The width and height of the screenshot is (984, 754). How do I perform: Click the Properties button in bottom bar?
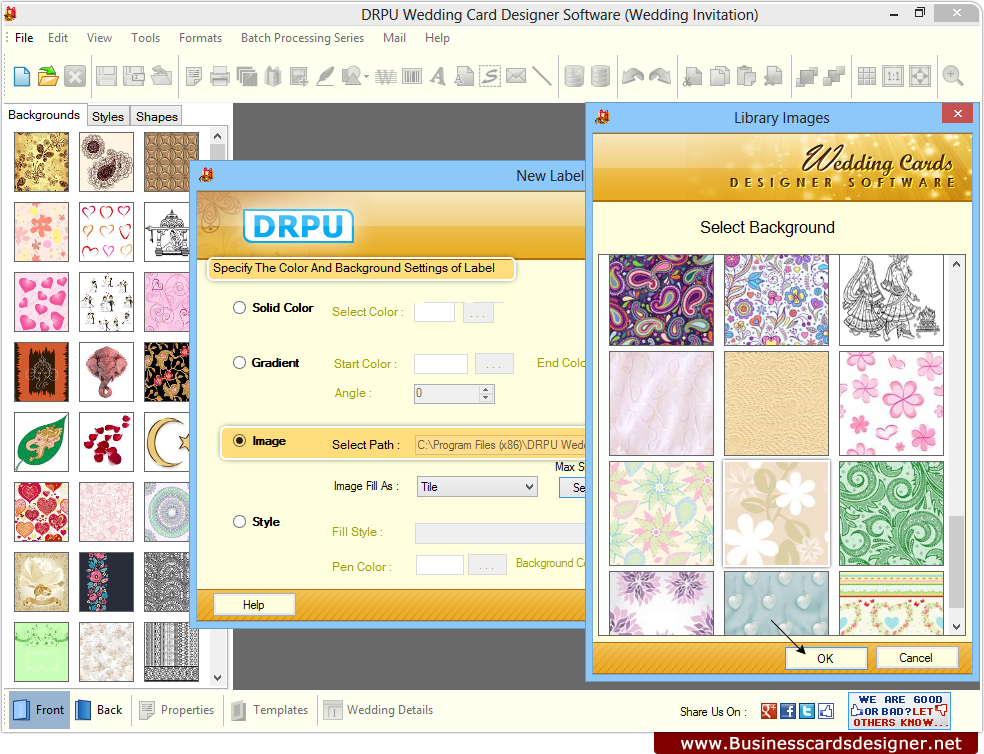coord(177,710)
